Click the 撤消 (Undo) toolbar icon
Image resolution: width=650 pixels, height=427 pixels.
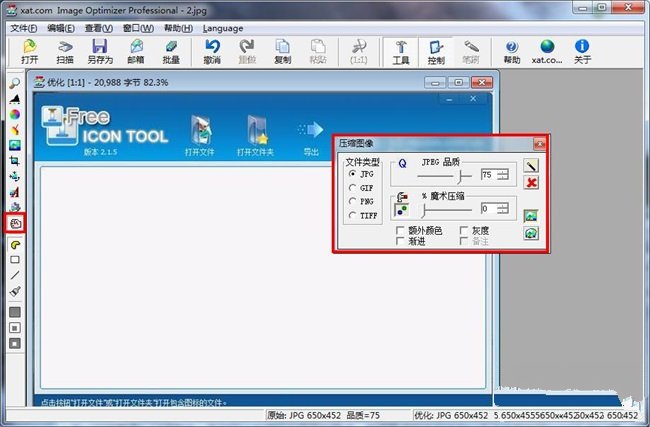[212, 51]
